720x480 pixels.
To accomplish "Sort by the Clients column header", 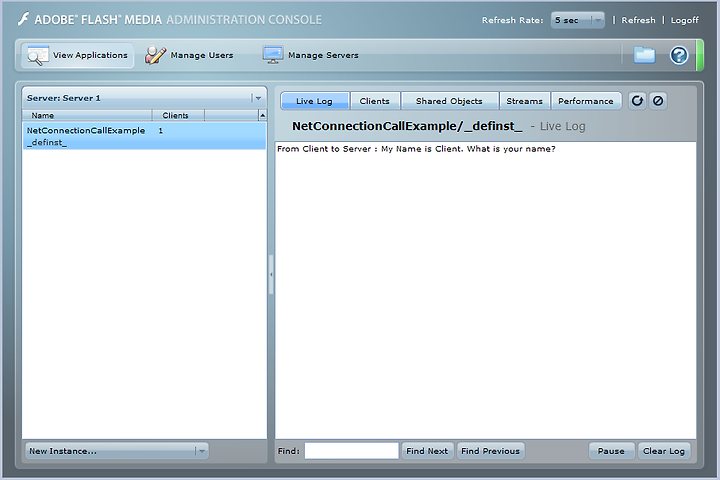I will coord(178,115).
